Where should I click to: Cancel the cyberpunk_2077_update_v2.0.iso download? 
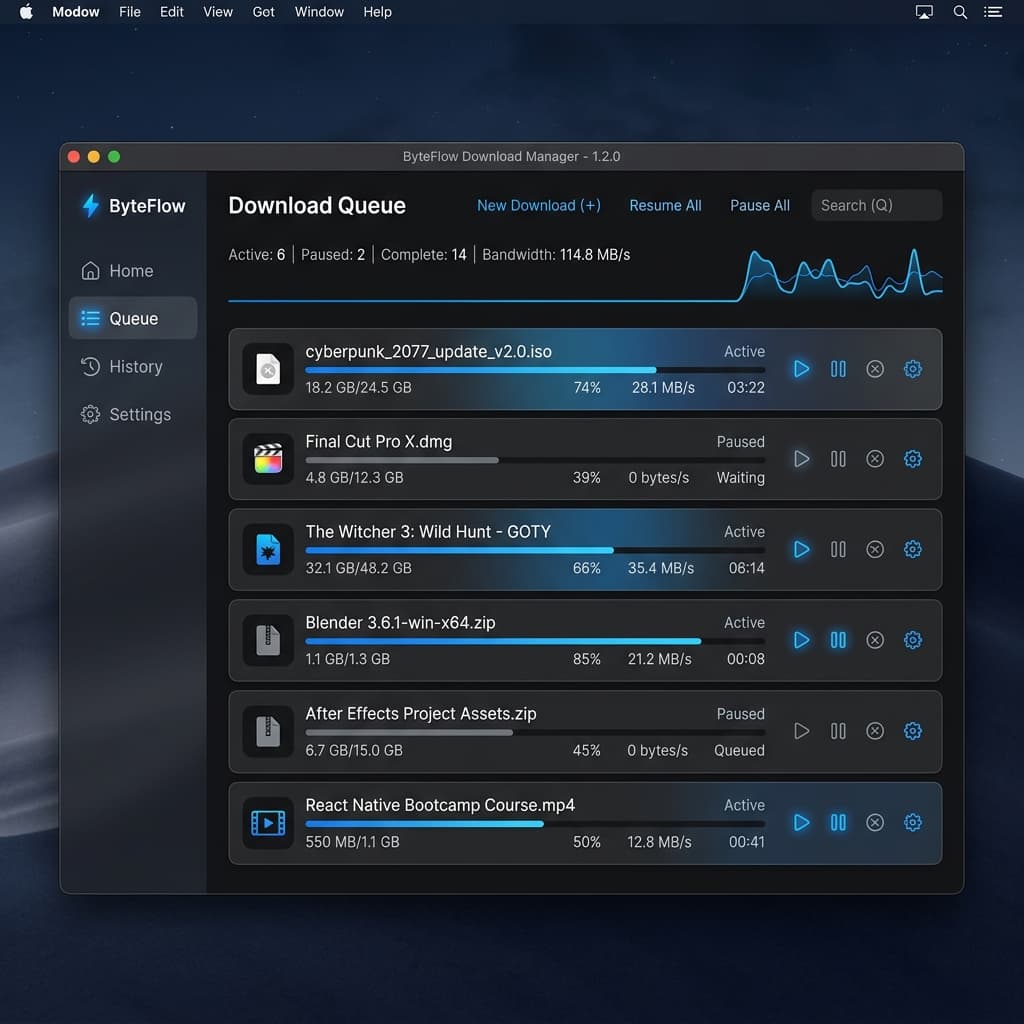click(874, 369)
